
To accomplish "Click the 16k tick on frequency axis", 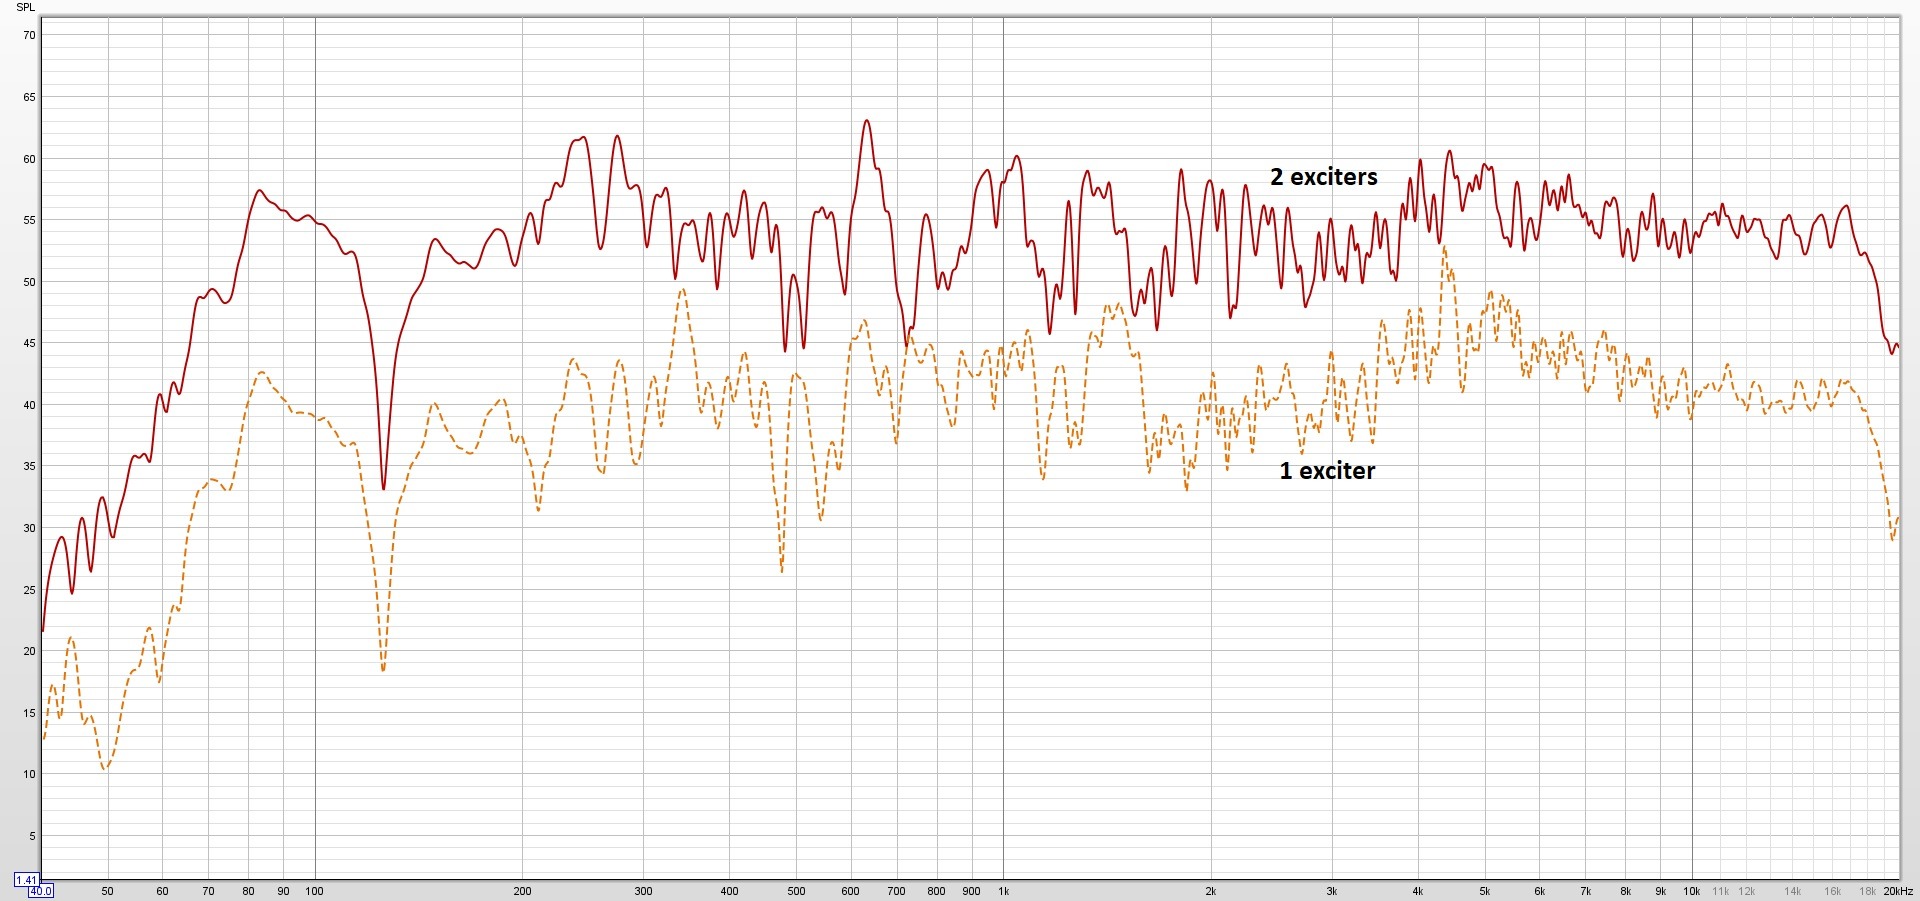I will 1832,891.
